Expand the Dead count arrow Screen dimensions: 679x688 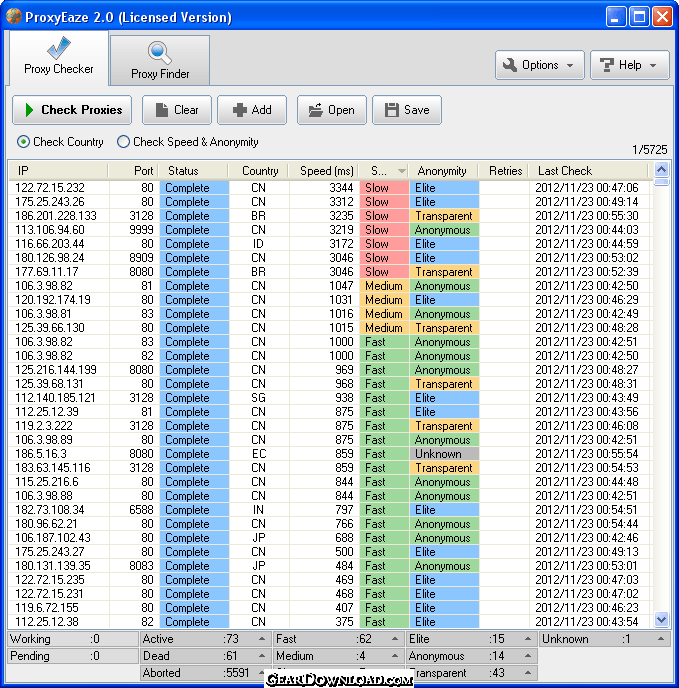coord(262,656)
